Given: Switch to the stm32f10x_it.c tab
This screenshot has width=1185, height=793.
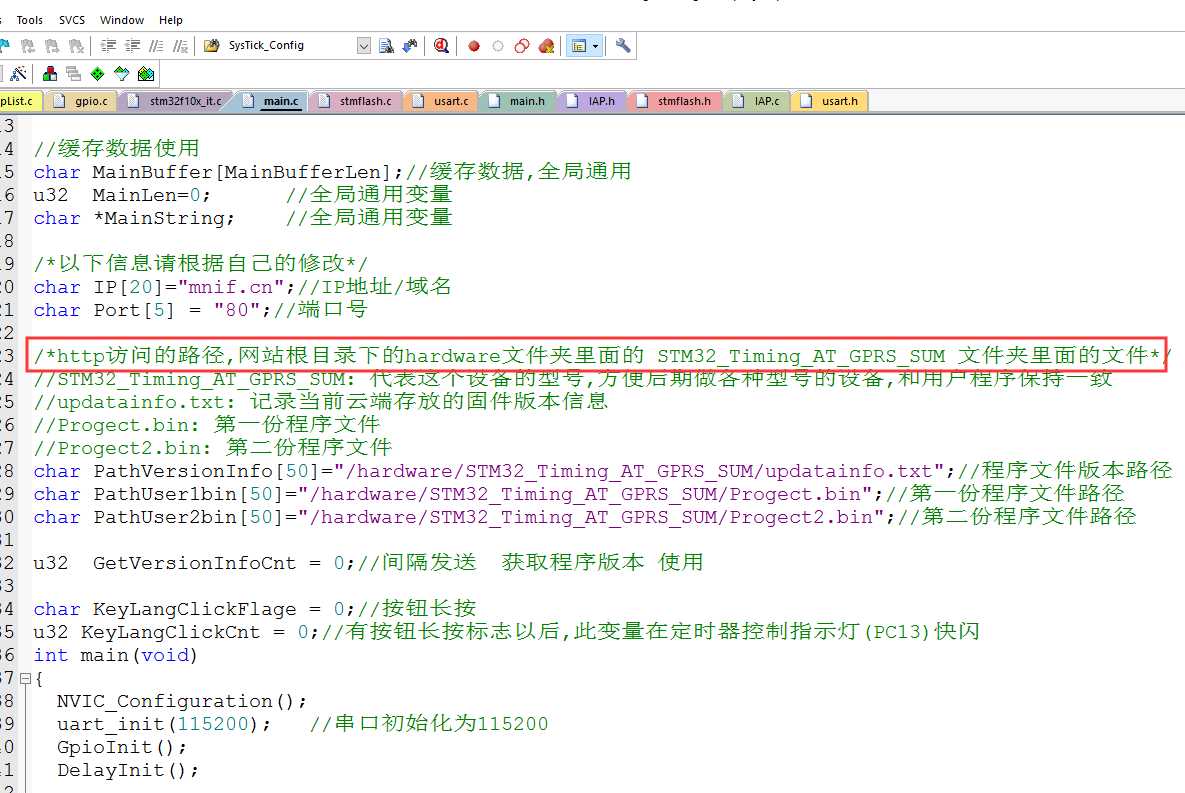Looking at the screenshot, I should [175, 101].
